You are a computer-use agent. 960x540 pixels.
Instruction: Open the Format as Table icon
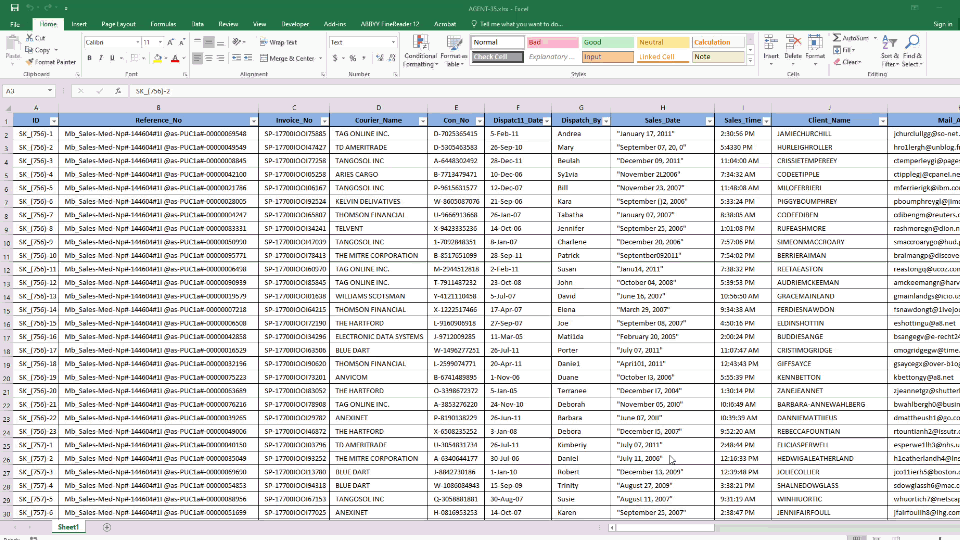(454, 43)
